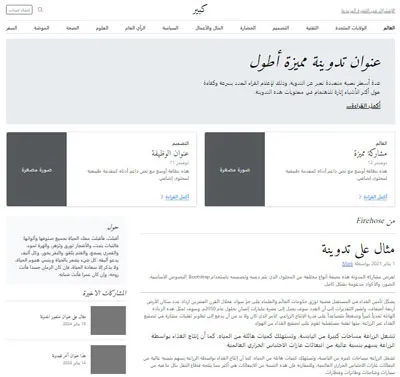Open the العلوم nav category
Screen dimensions: 400x377
pyautogui.click(x=102, y=28)
